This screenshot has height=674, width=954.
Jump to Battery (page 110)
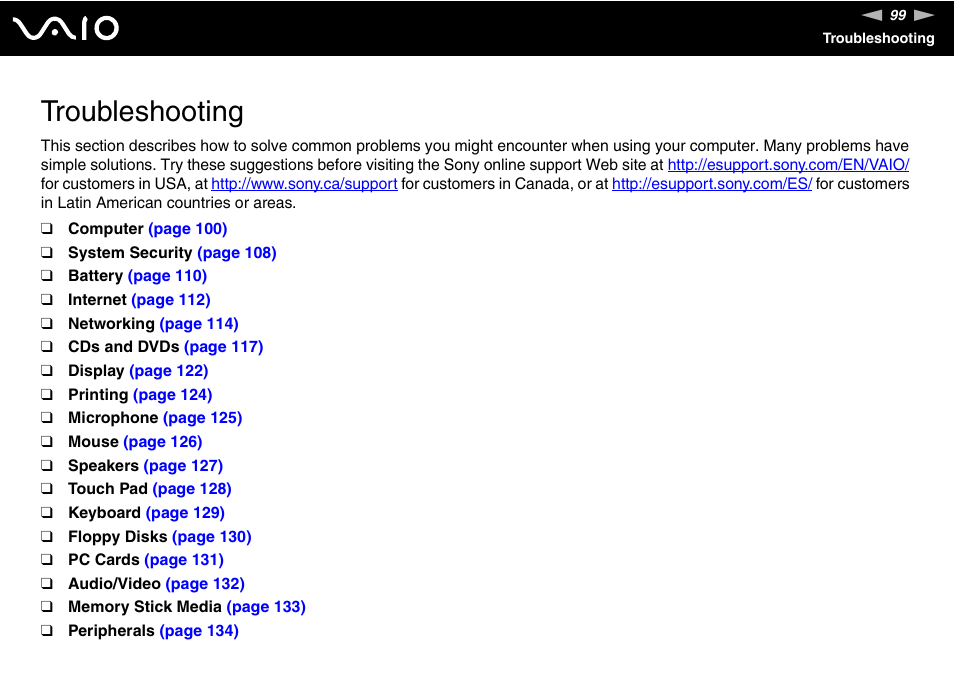[x=167, y=276]
